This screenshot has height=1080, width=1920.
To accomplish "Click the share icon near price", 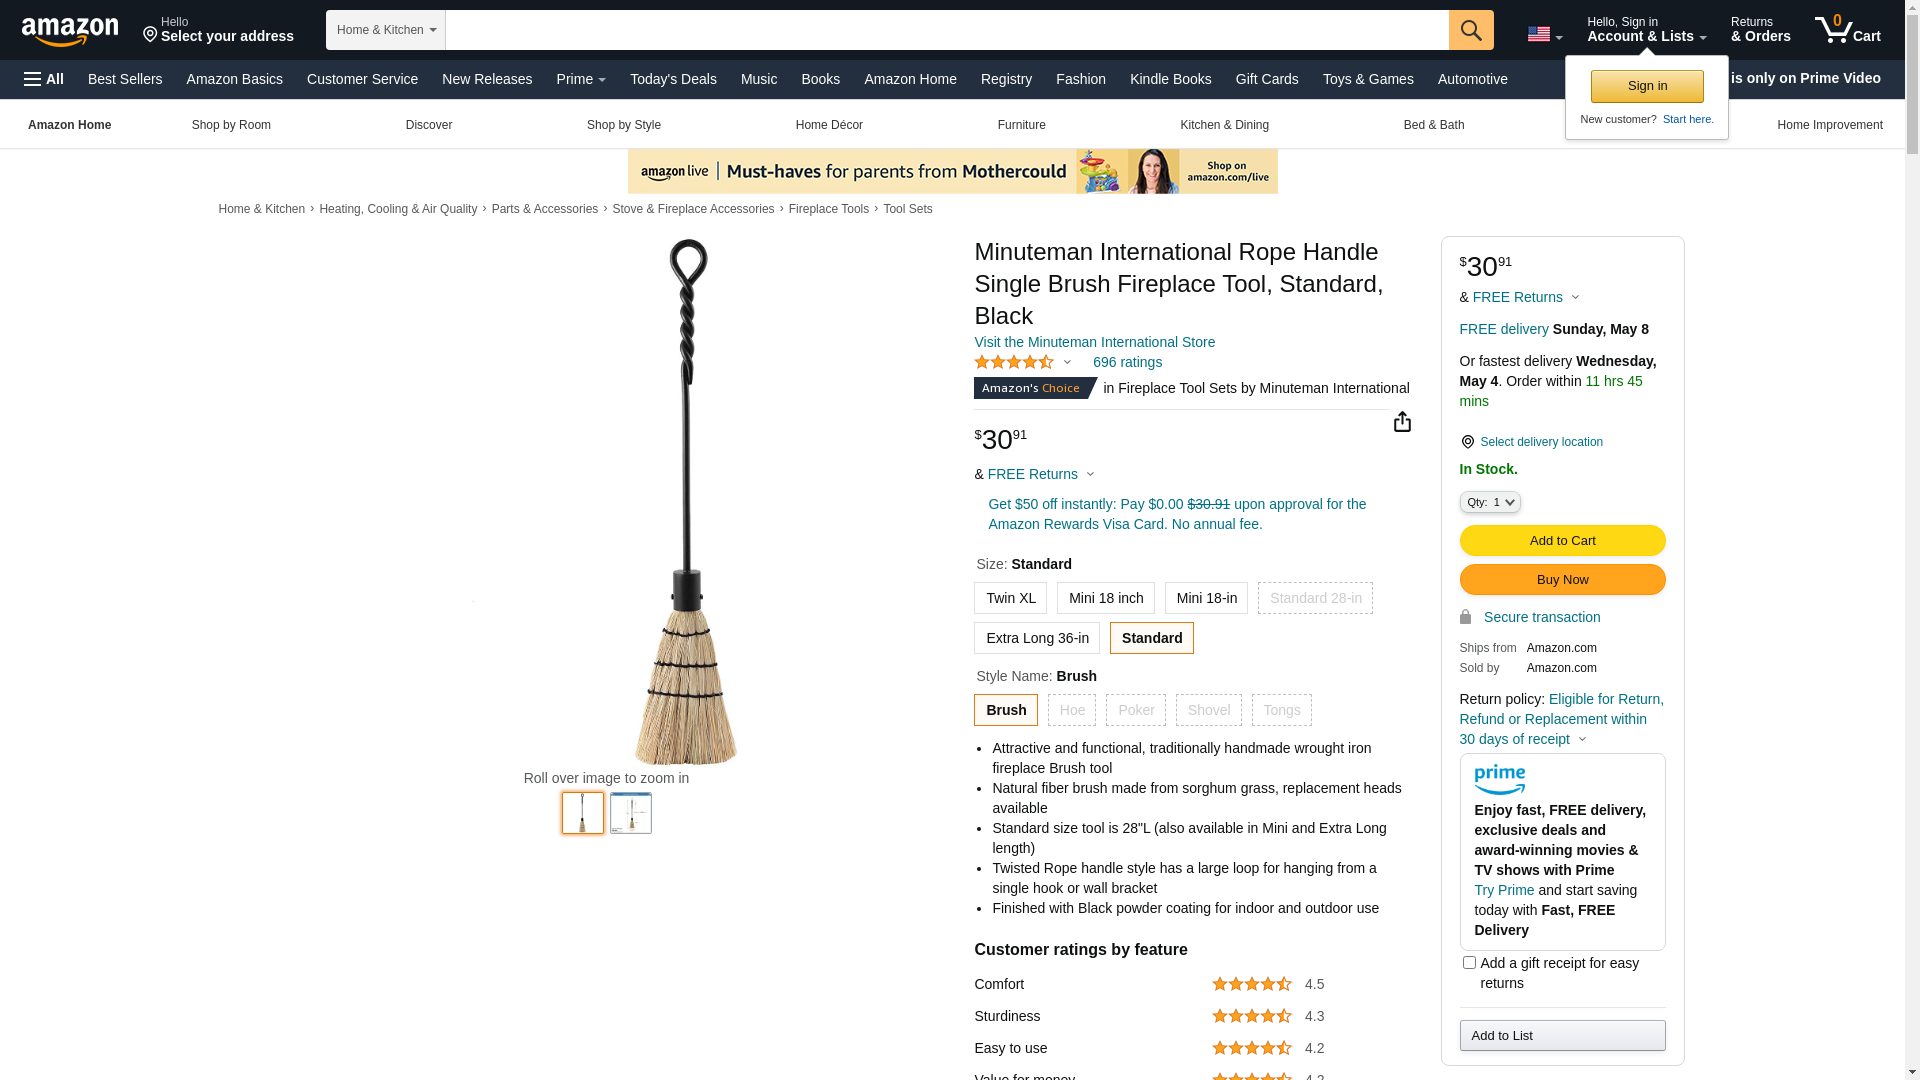I will [1402, 422].
